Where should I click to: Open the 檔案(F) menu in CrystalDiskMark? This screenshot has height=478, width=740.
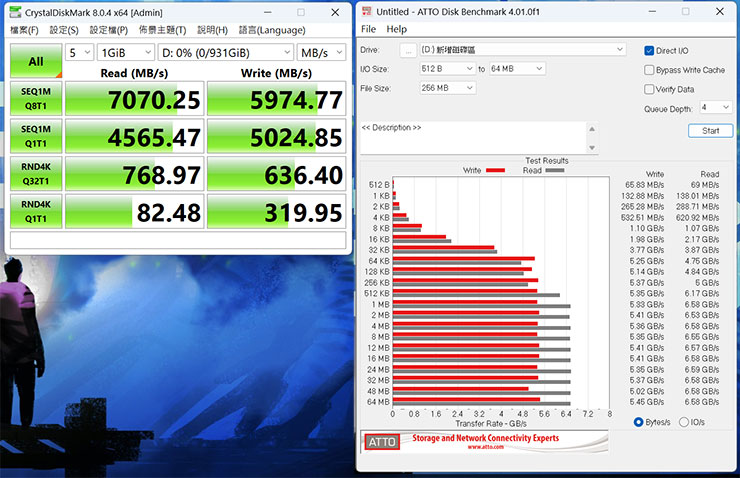[x=24, y=30]
